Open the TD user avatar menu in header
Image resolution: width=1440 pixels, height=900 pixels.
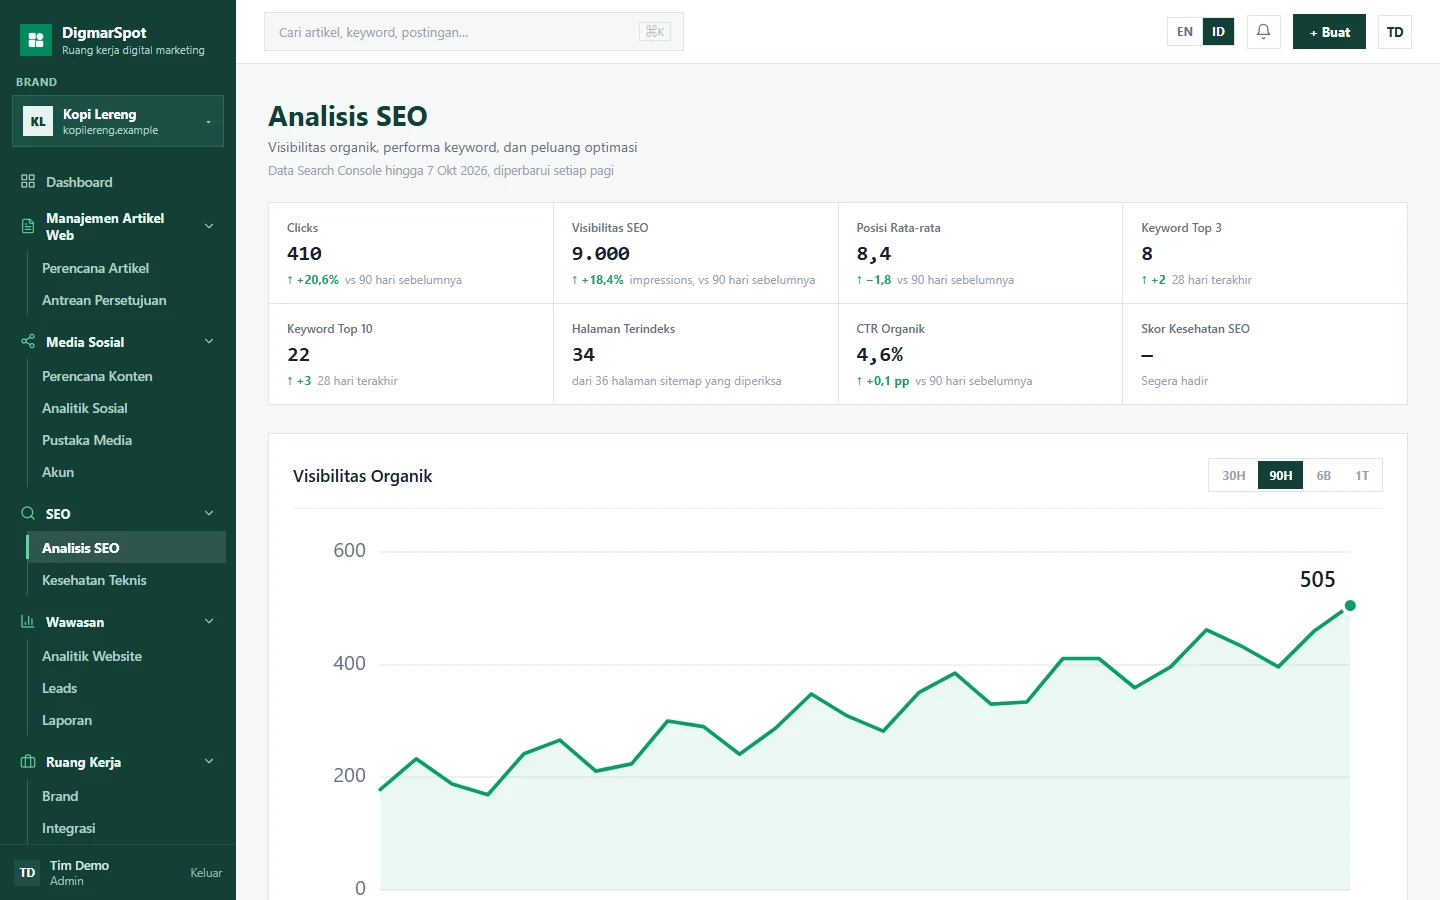click(1395, 32)
